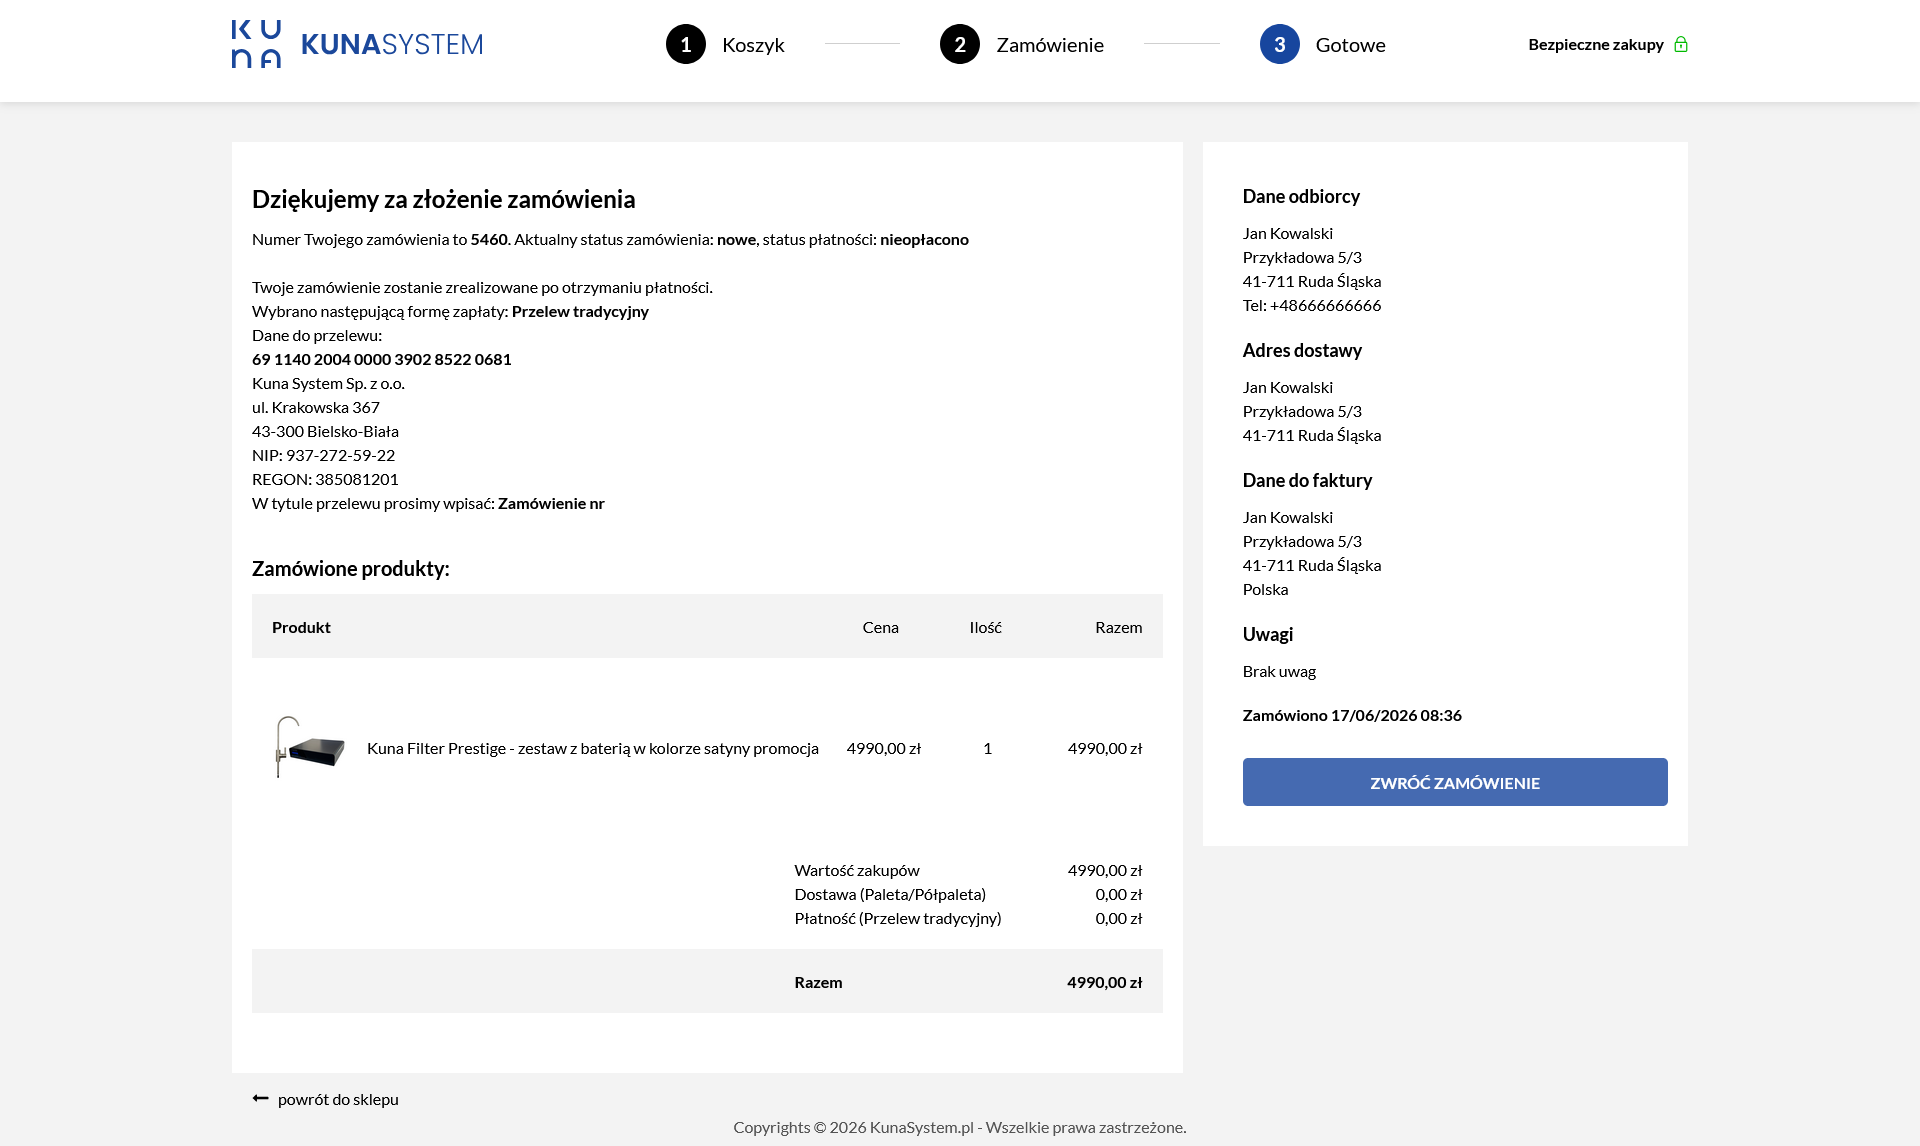Screen dimensions: 1920x1146
Task: Click the Produkt column header
Action: [301, 627]
